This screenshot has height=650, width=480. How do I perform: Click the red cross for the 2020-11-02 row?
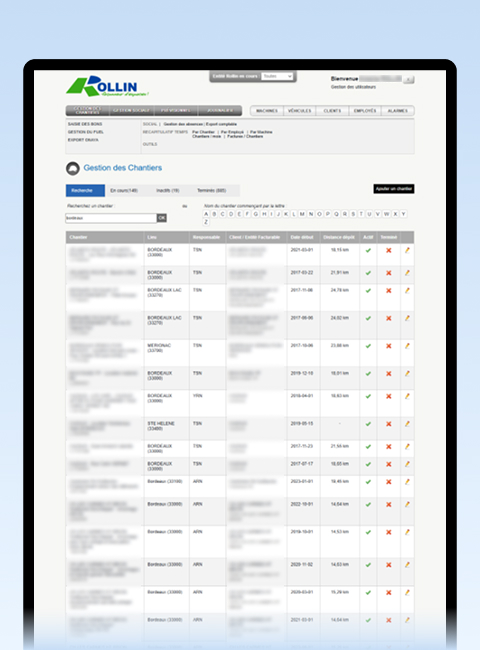pos(388,565)
